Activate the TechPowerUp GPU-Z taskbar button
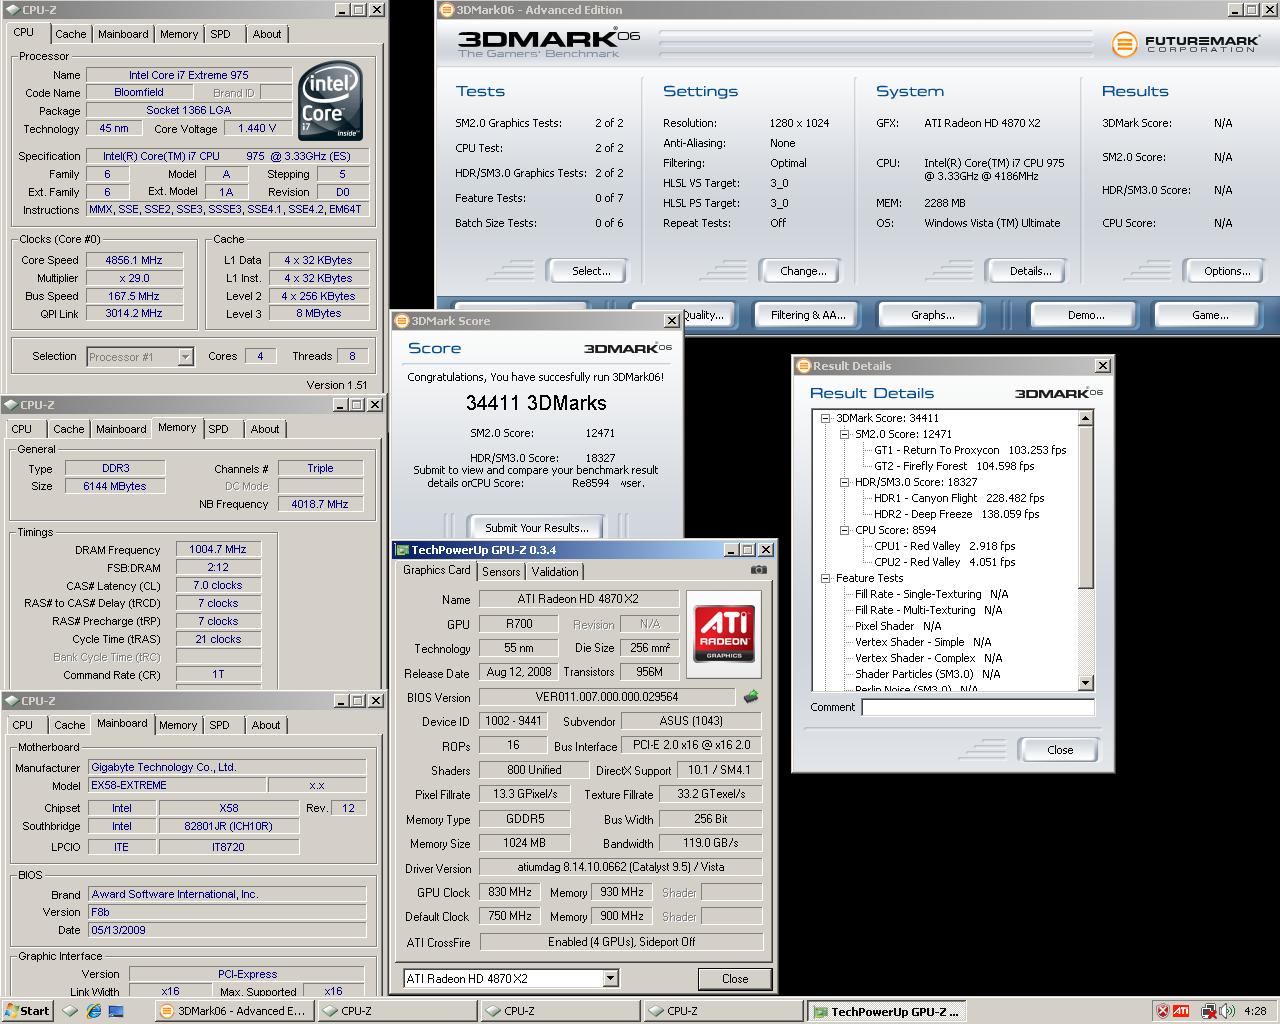The width and height of the screenshot is (1280, 1024). click(x=885, y=1012)
